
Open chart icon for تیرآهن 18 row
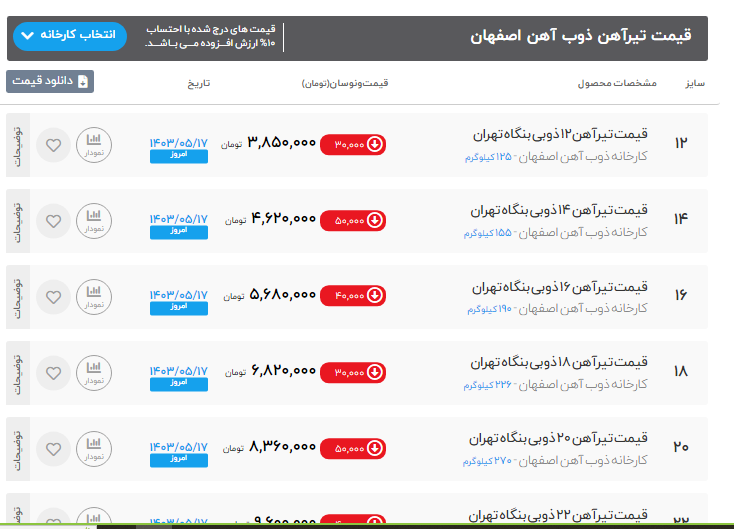tap(94, 372)
